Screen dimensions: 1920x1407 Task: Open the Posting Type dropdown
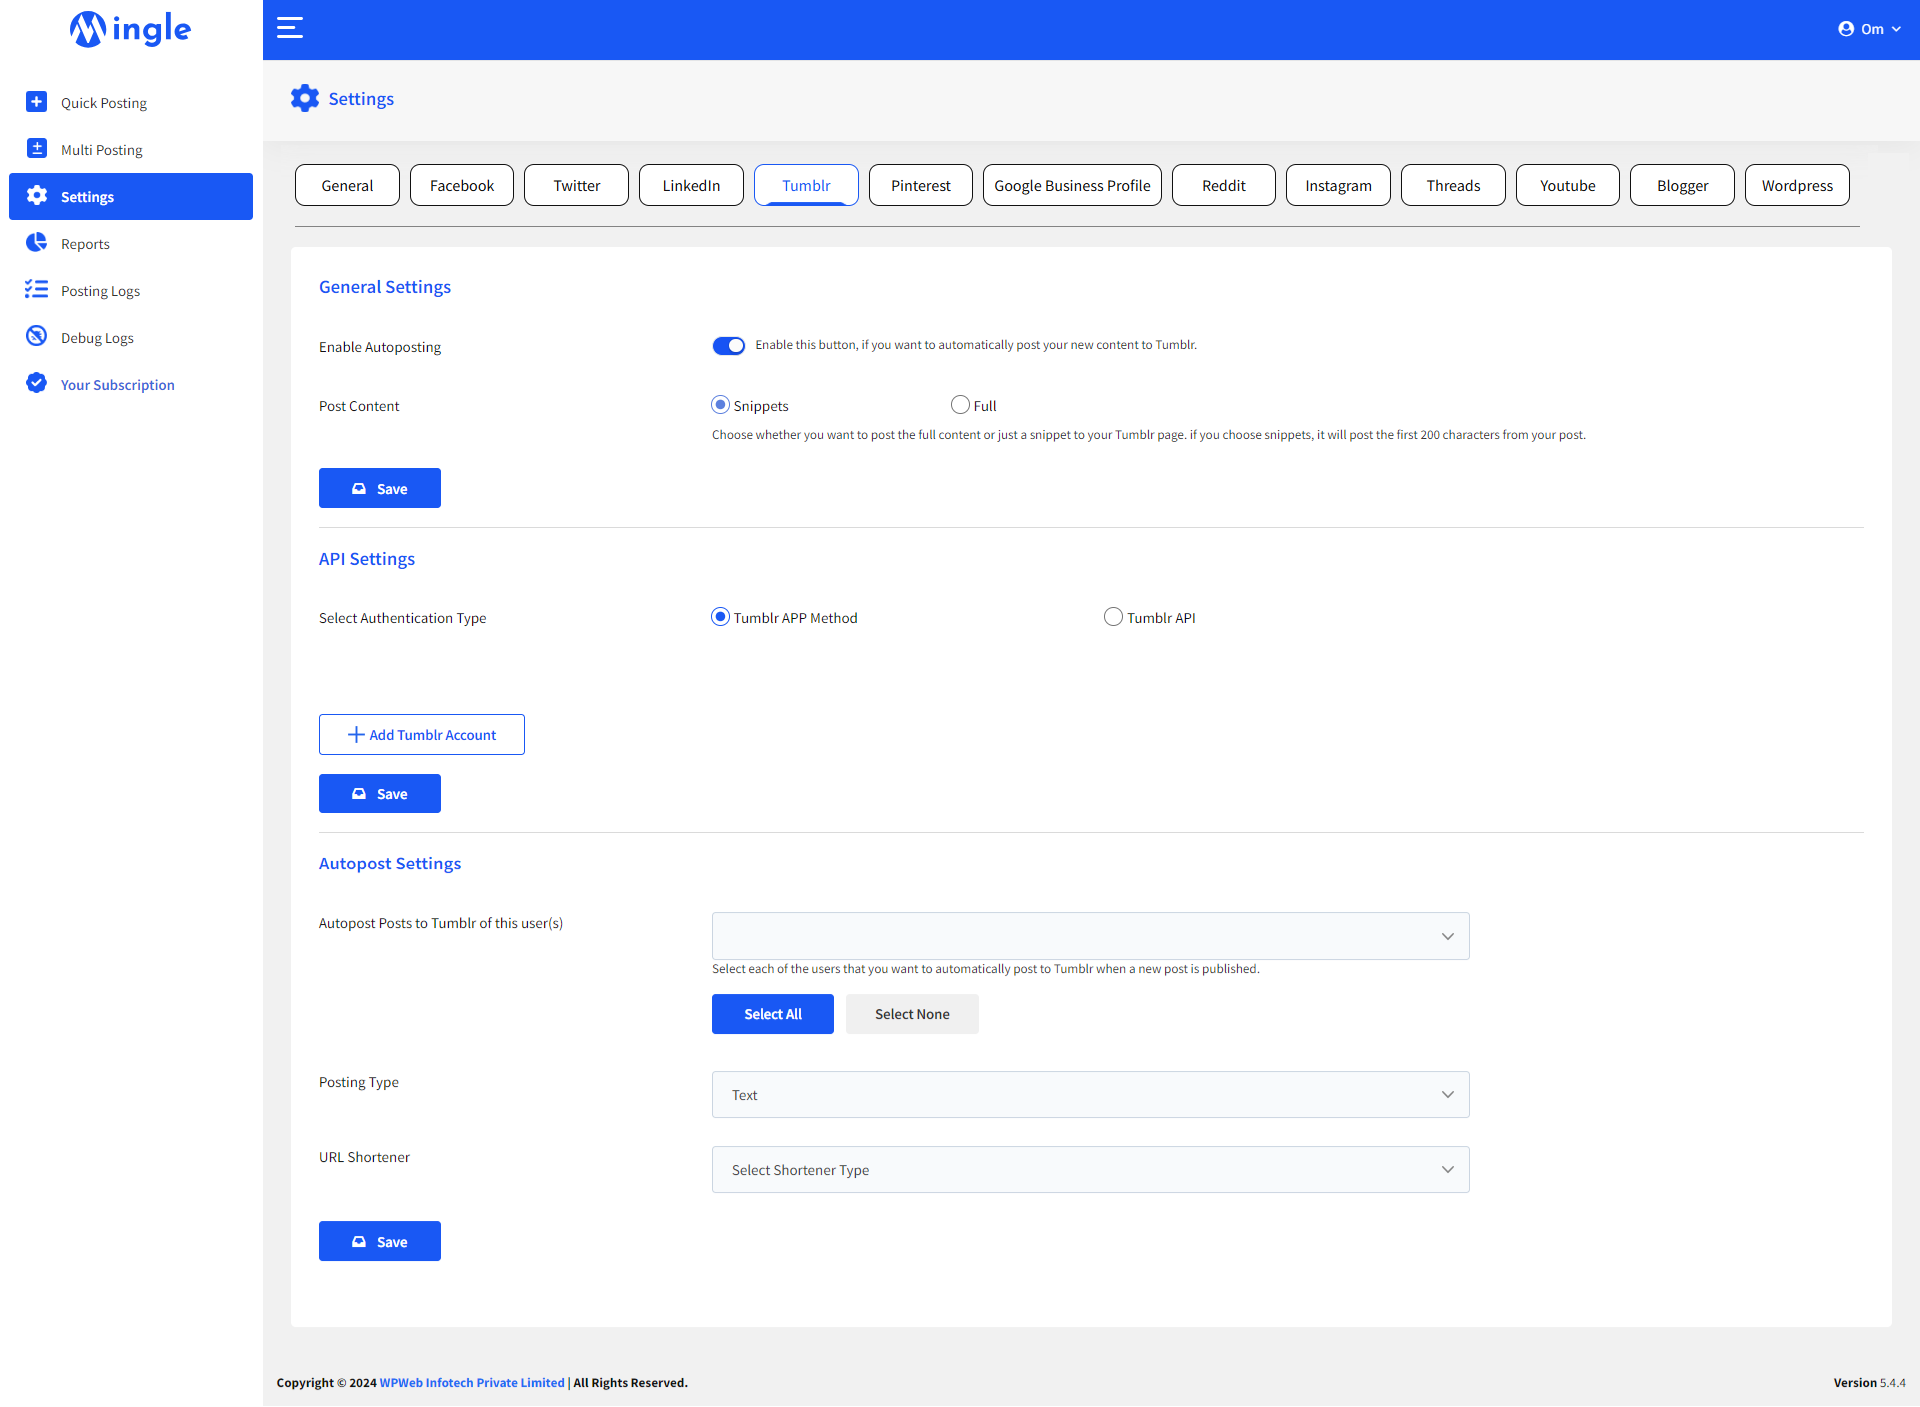(1090, 1095)
